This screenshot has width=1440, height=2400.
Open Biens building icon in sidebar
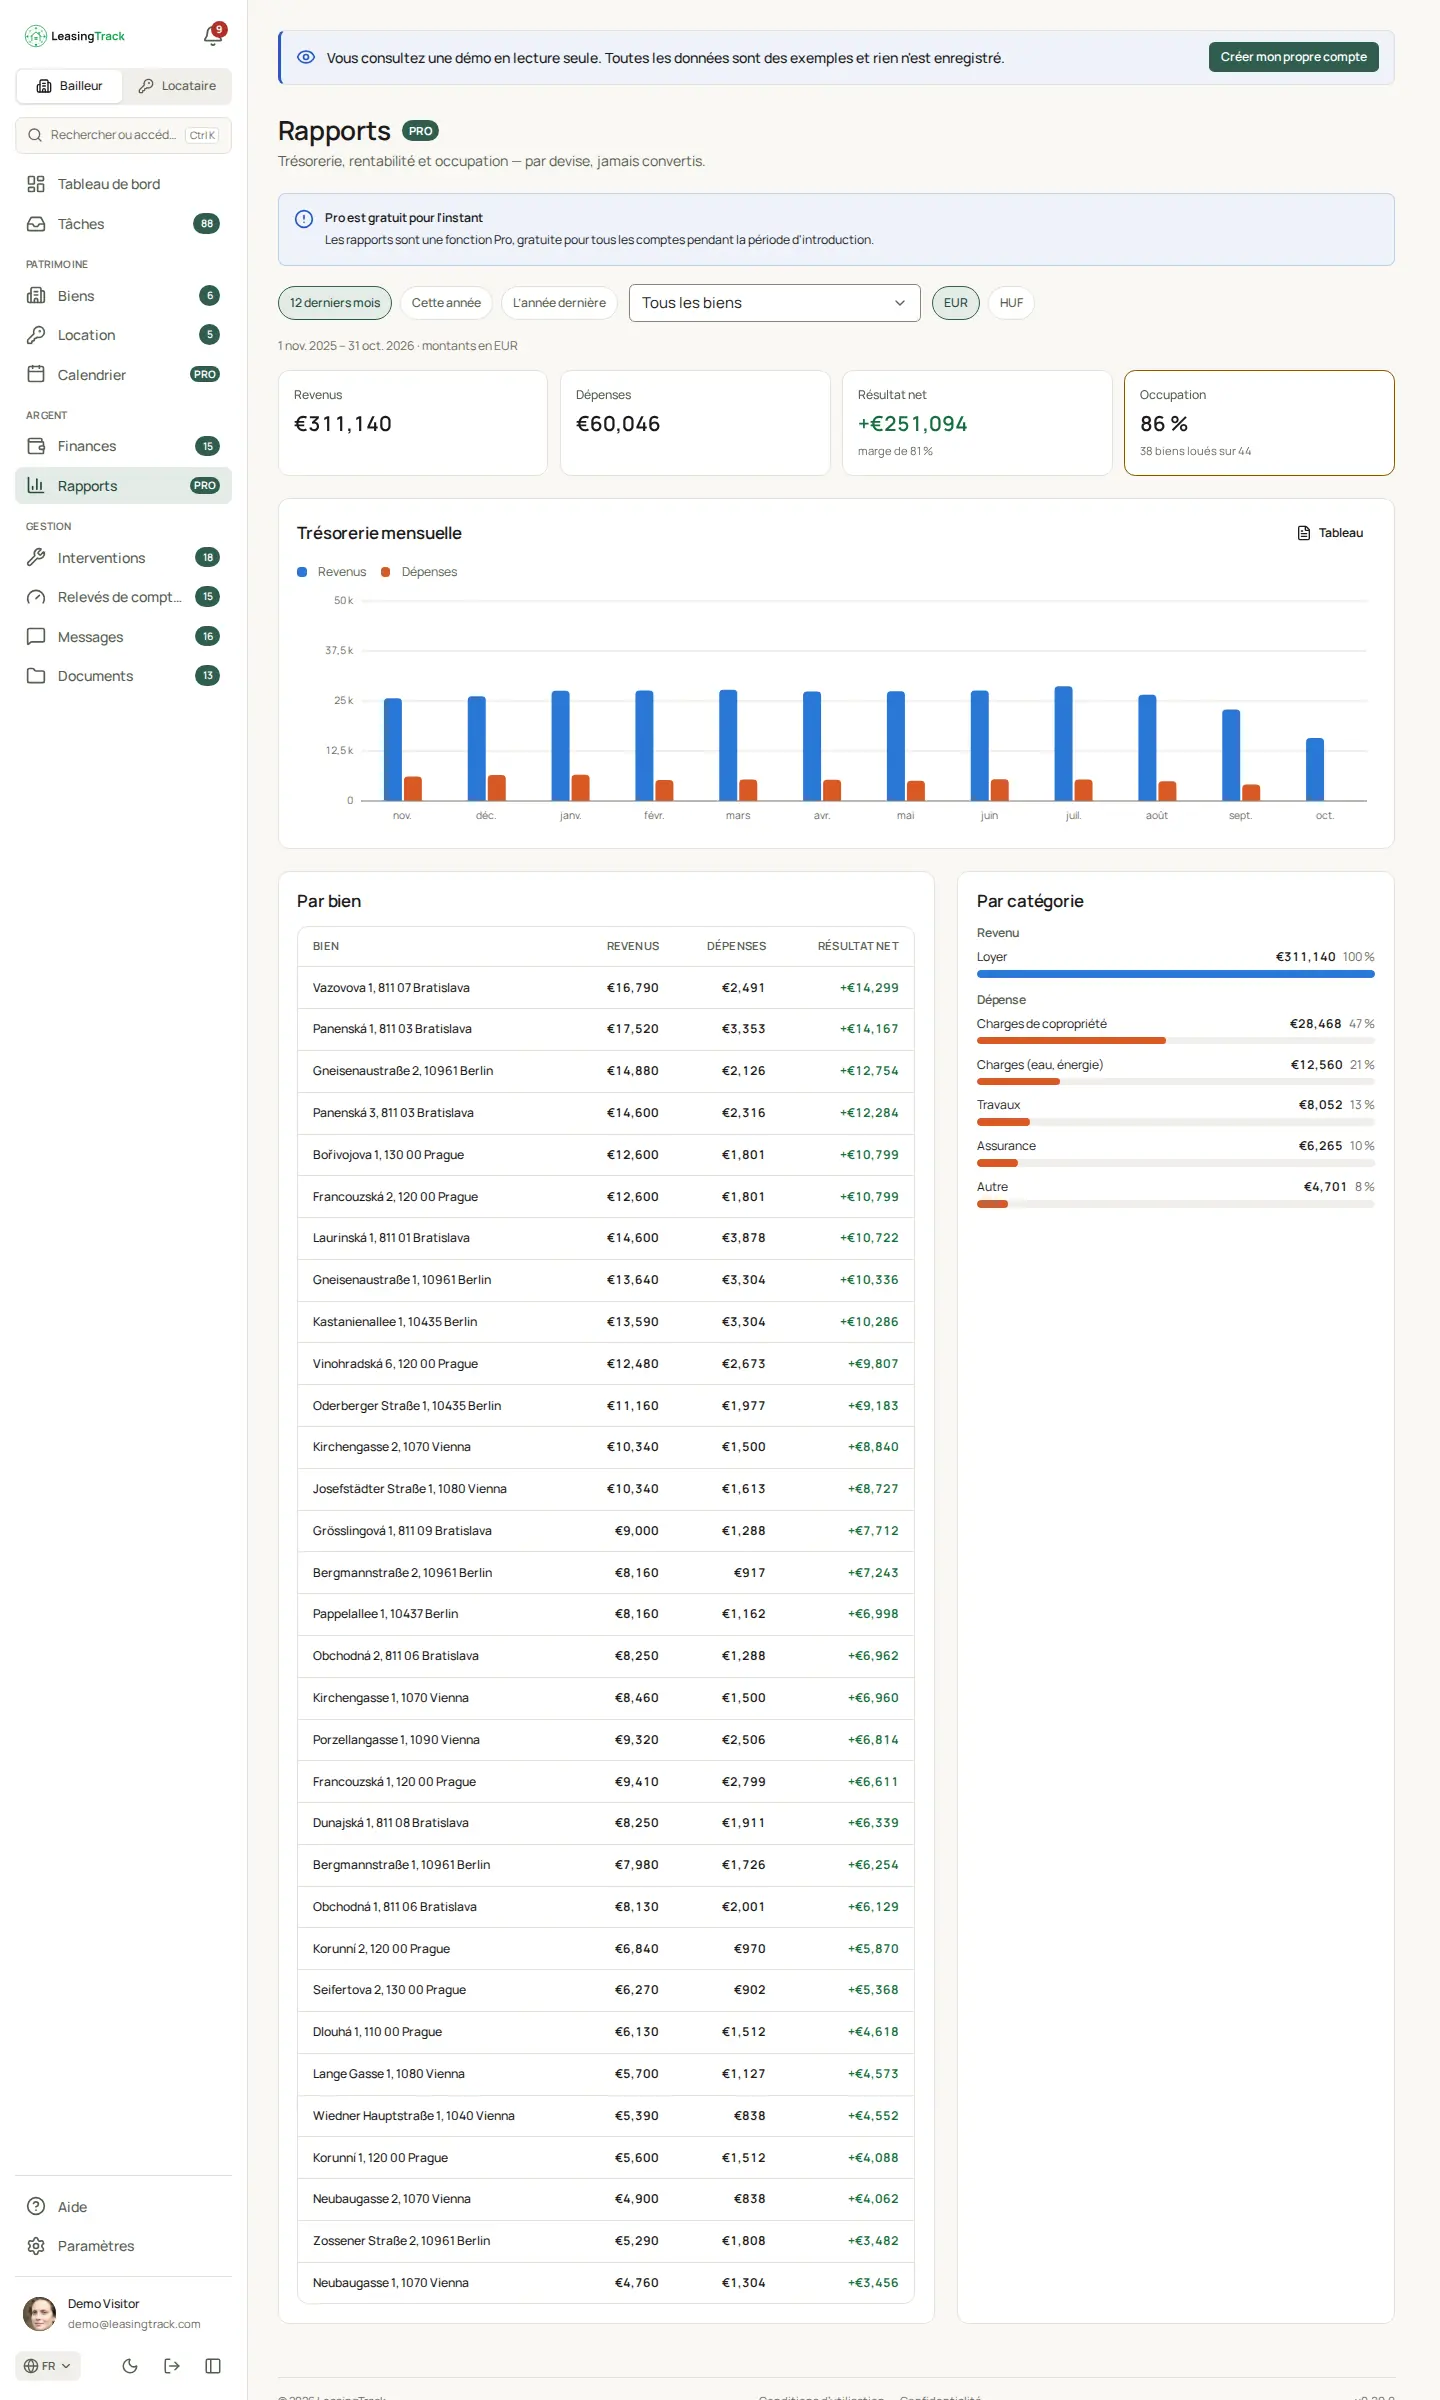(36, 296)
